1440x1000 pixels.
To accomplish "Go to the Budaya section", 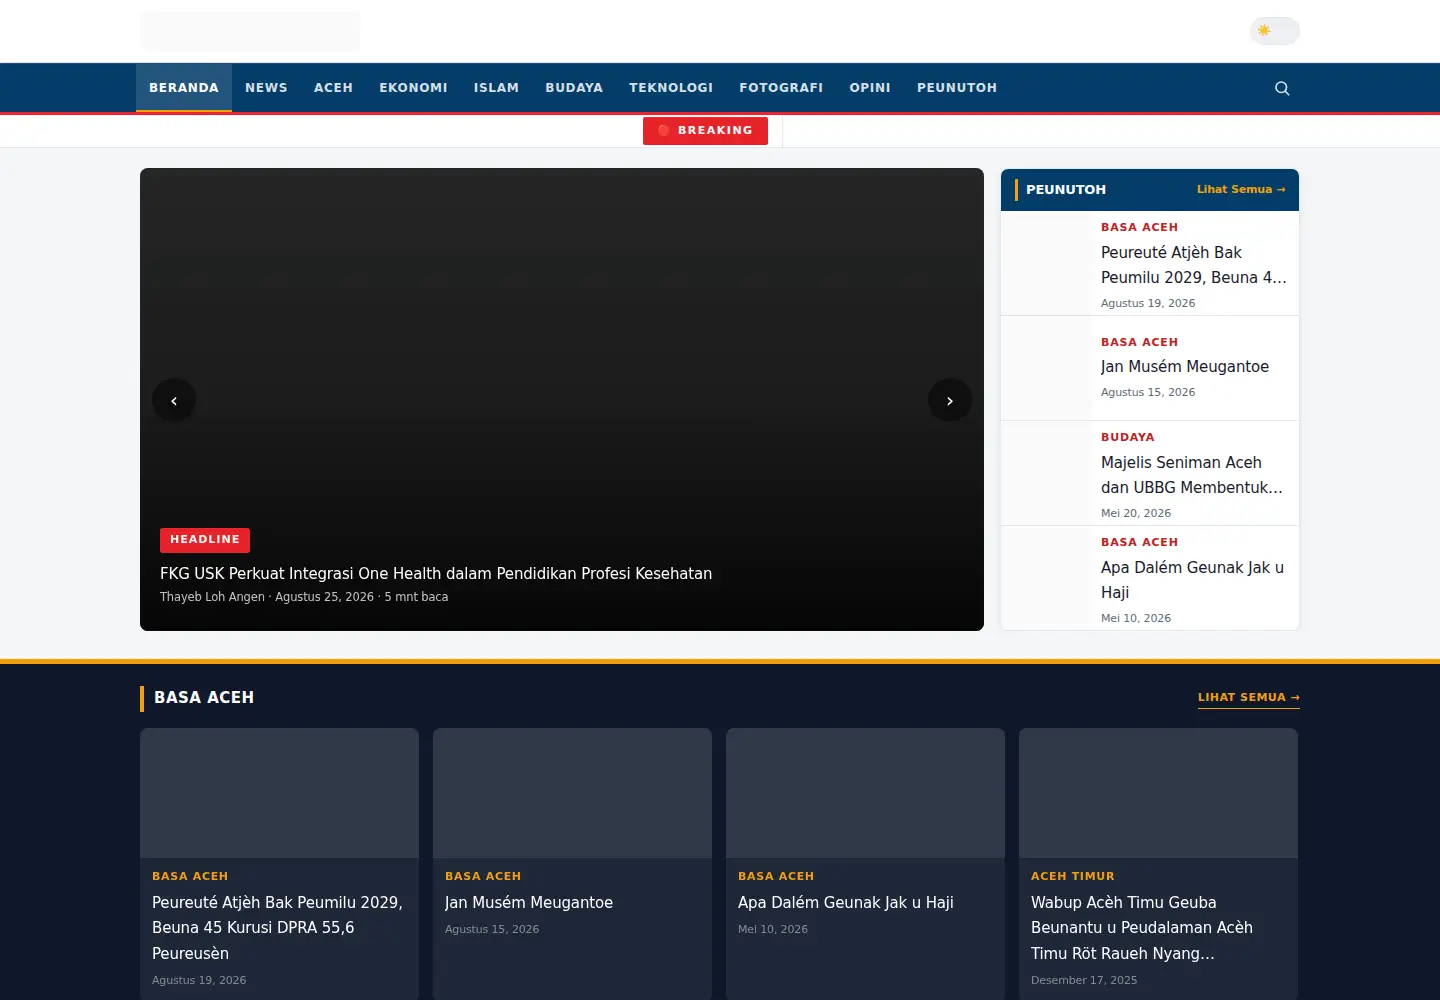I will (x=574, y=88).
